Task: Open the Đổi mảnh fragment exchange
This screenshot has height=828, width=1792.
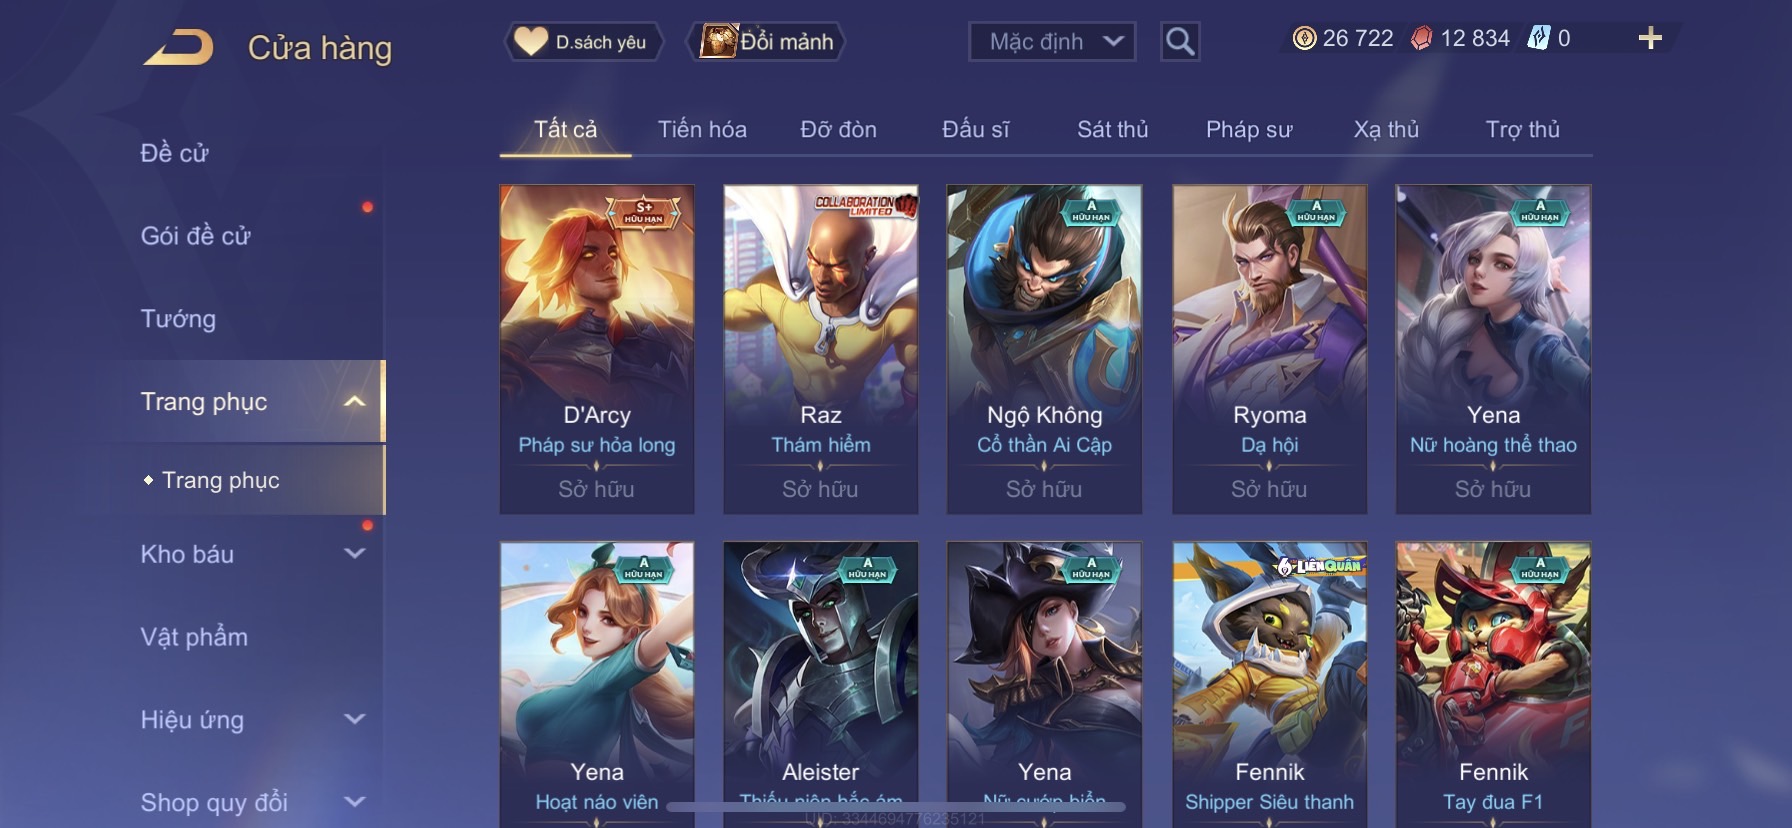Action: point(768,42)
